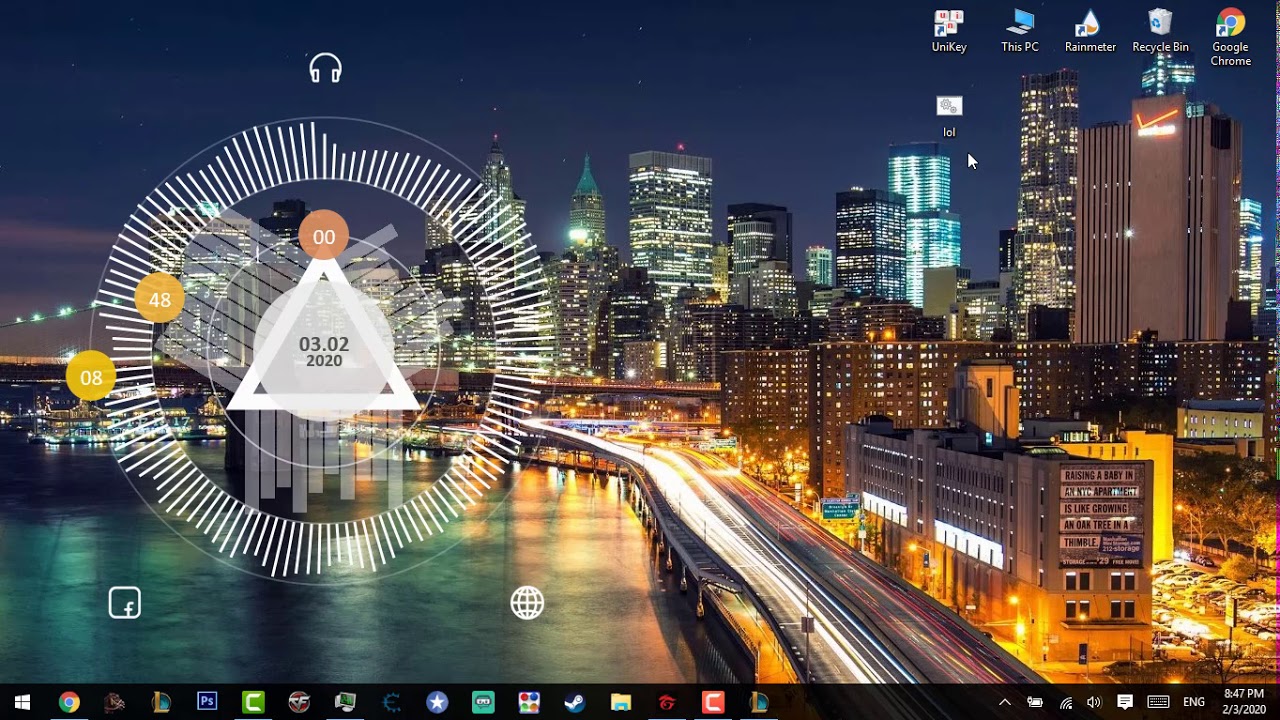Open the calendar from the 8:47 PM clock
Screen dimensions: 1280x720
point(1244,701)
